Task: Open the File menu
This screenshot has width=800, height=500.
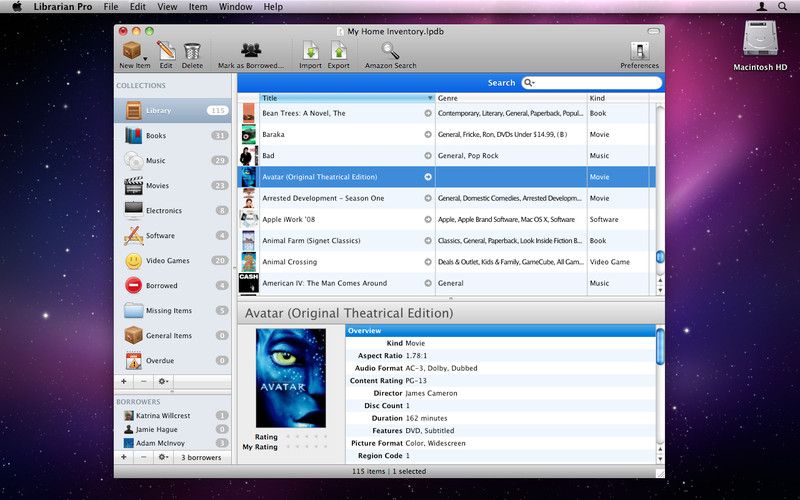Action: point(111,7)
